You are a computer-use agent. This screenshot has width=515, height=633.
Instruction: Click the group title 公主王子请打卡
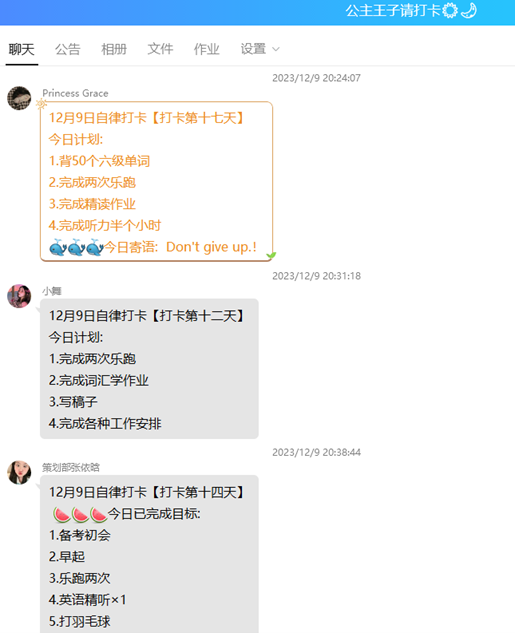(x=393, y=10)
